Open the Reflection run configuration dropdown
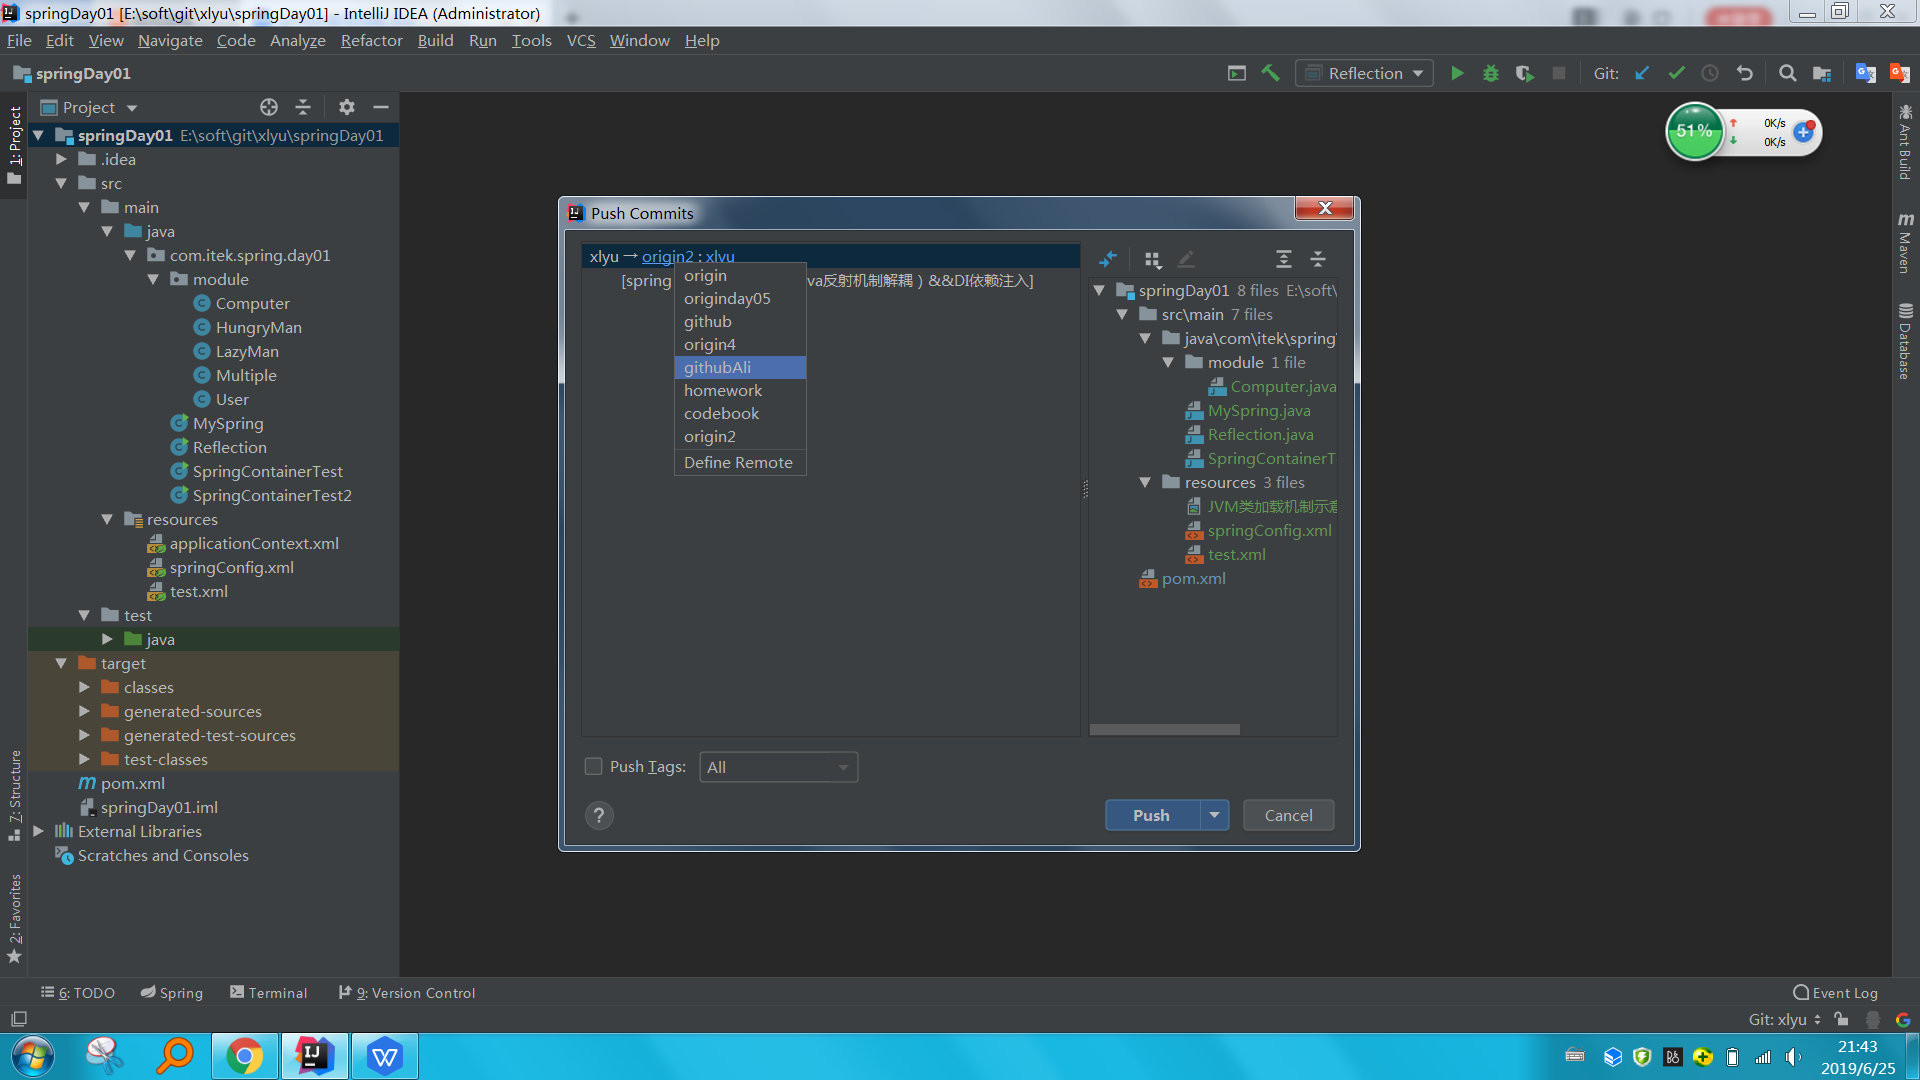Screen dimensions: 1920x1080 coord(1364,73)
